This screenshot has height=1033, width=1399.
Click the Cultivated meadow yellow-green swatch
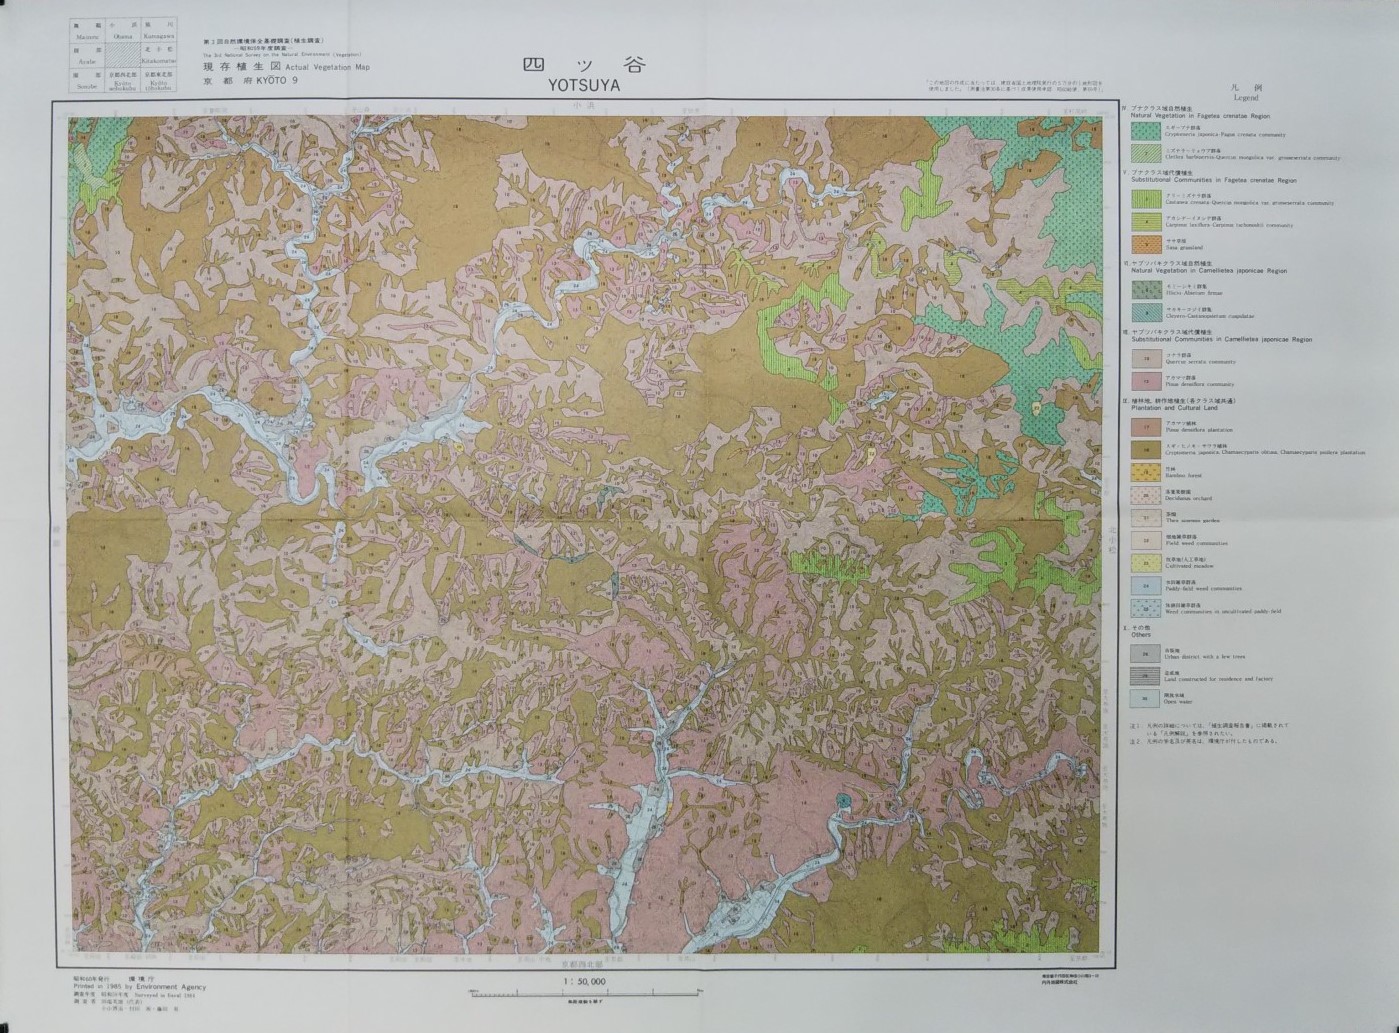1146,563
